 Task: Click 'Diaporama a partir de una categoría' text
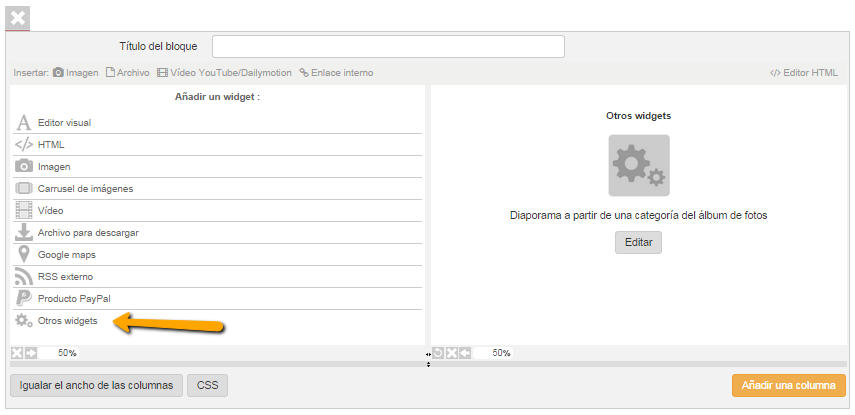coord(639,215)
